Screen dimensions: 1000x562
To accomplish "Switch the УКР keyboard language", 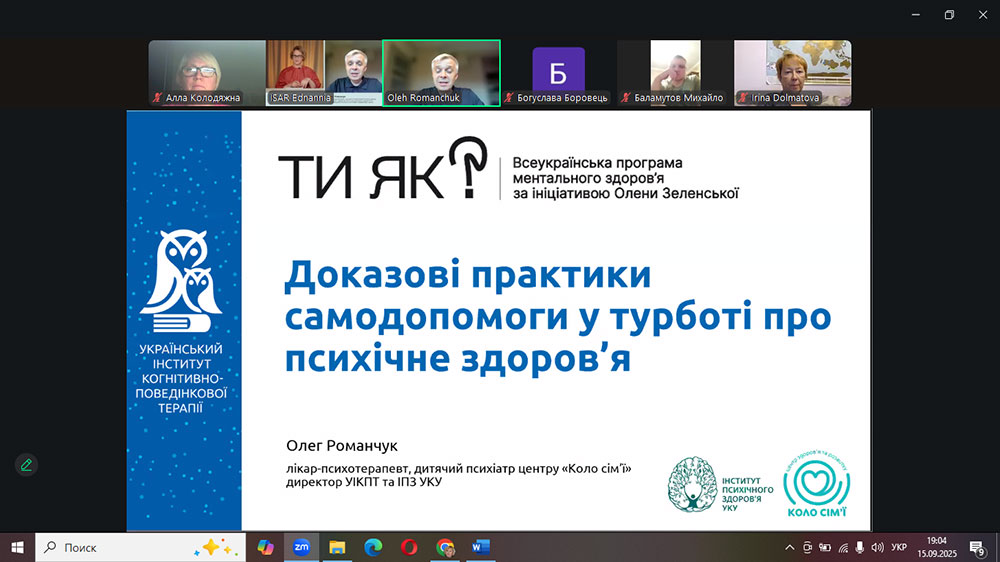I will 899,547.
